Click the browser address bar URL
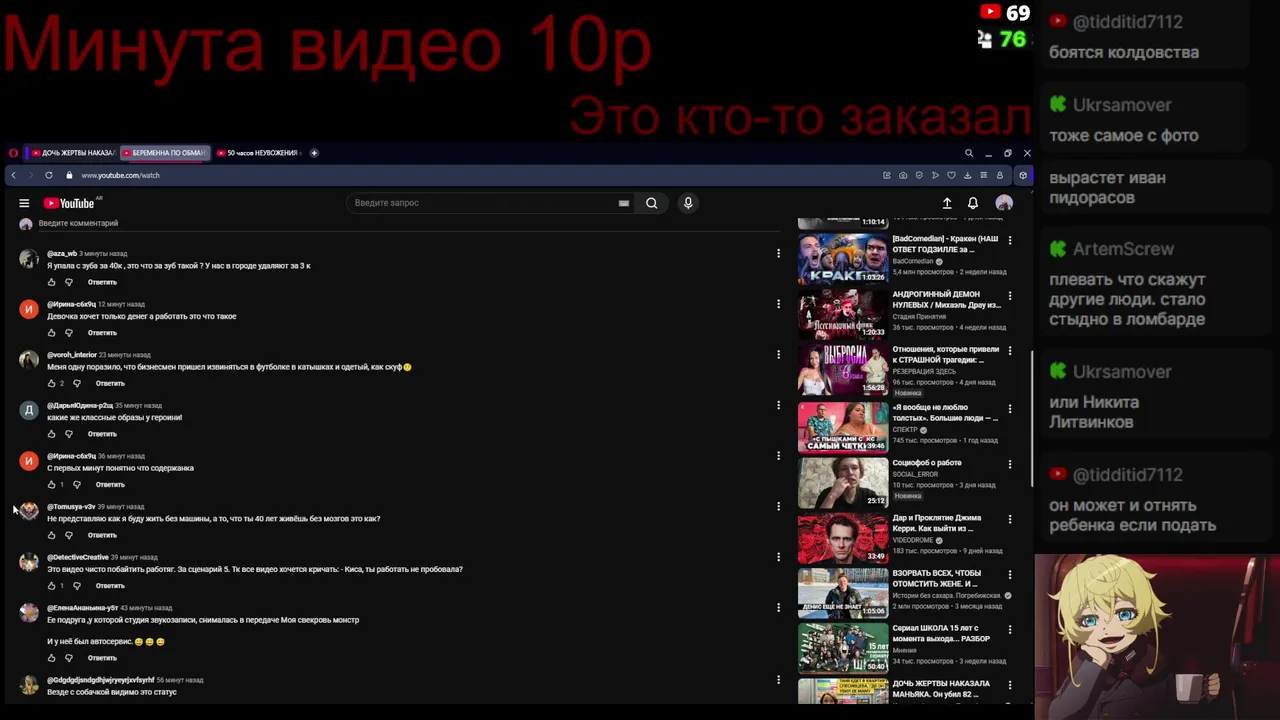This screenshot has width=1280, height=720. point(120,175)
